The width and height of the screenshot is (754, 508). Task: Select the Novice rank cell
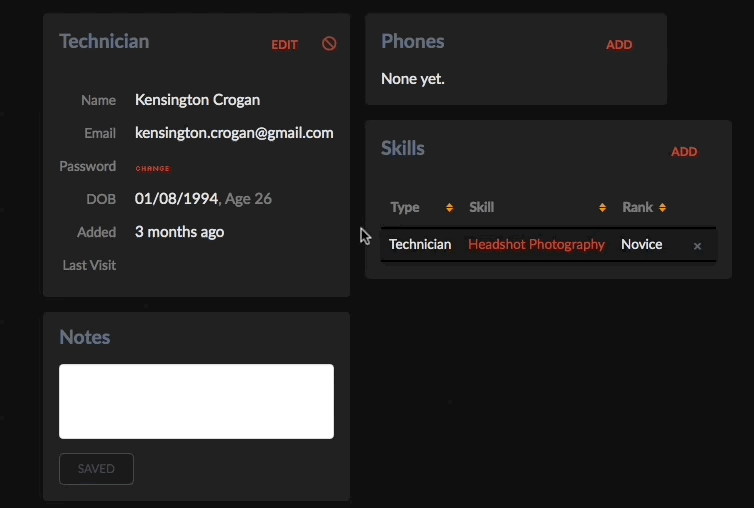point(641,244)
